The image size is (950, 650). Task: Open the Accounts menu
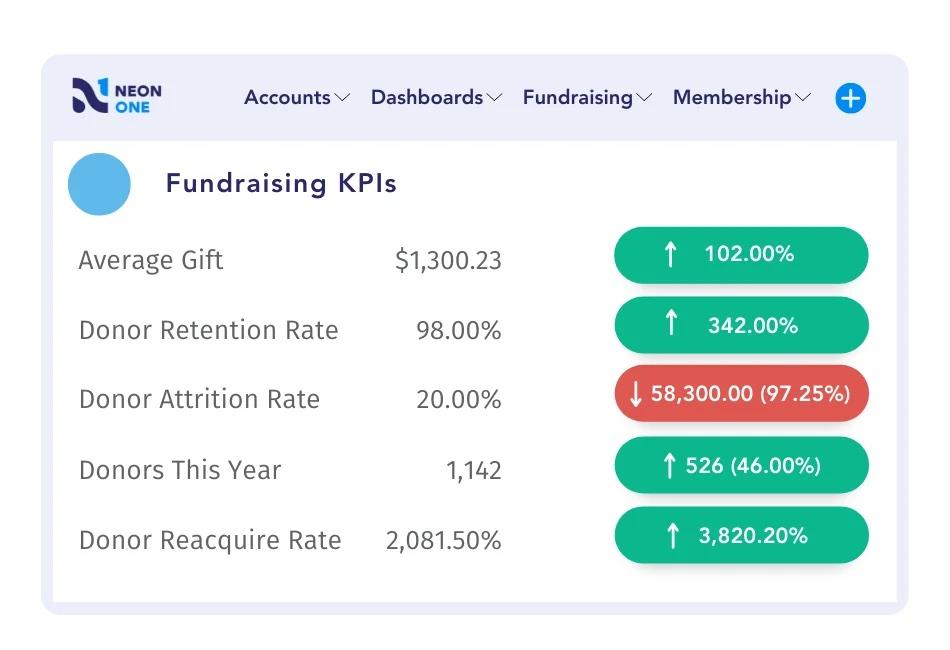[287, 97]
